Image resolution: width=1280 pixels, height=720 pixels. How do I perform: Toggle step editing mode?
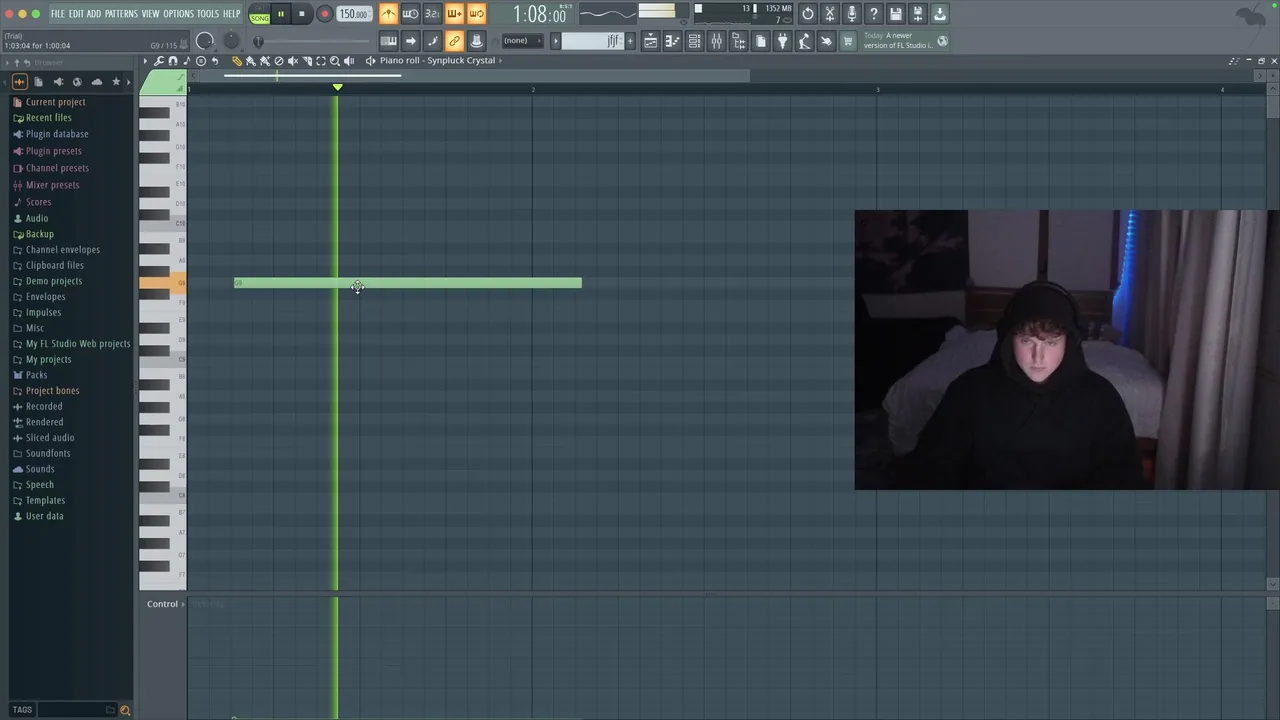(x=432, y=41)
